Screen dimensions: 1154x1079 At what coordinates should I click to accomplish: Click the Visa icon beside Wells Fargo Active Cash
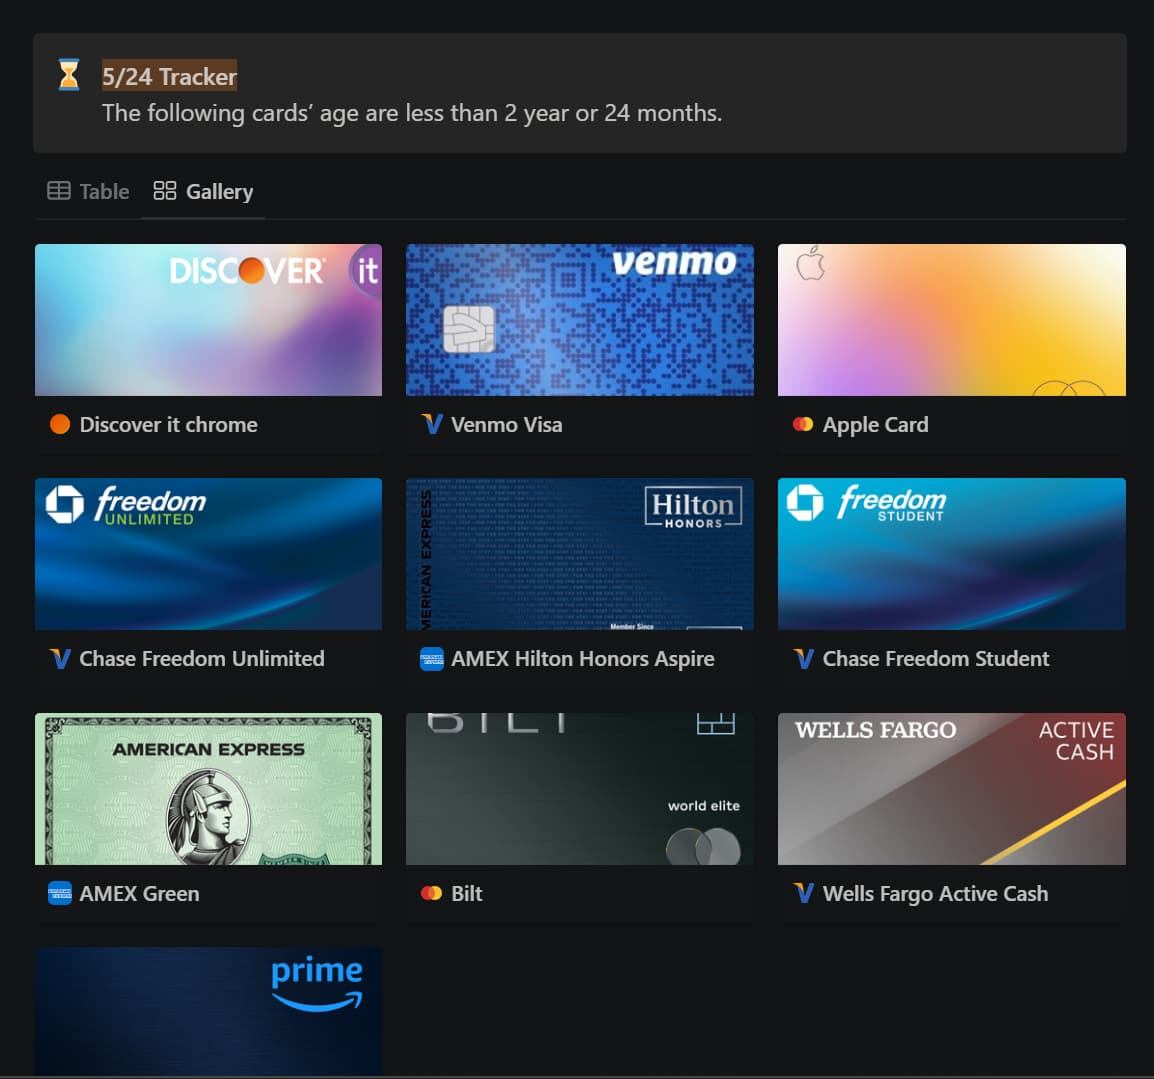pos(803,893)
